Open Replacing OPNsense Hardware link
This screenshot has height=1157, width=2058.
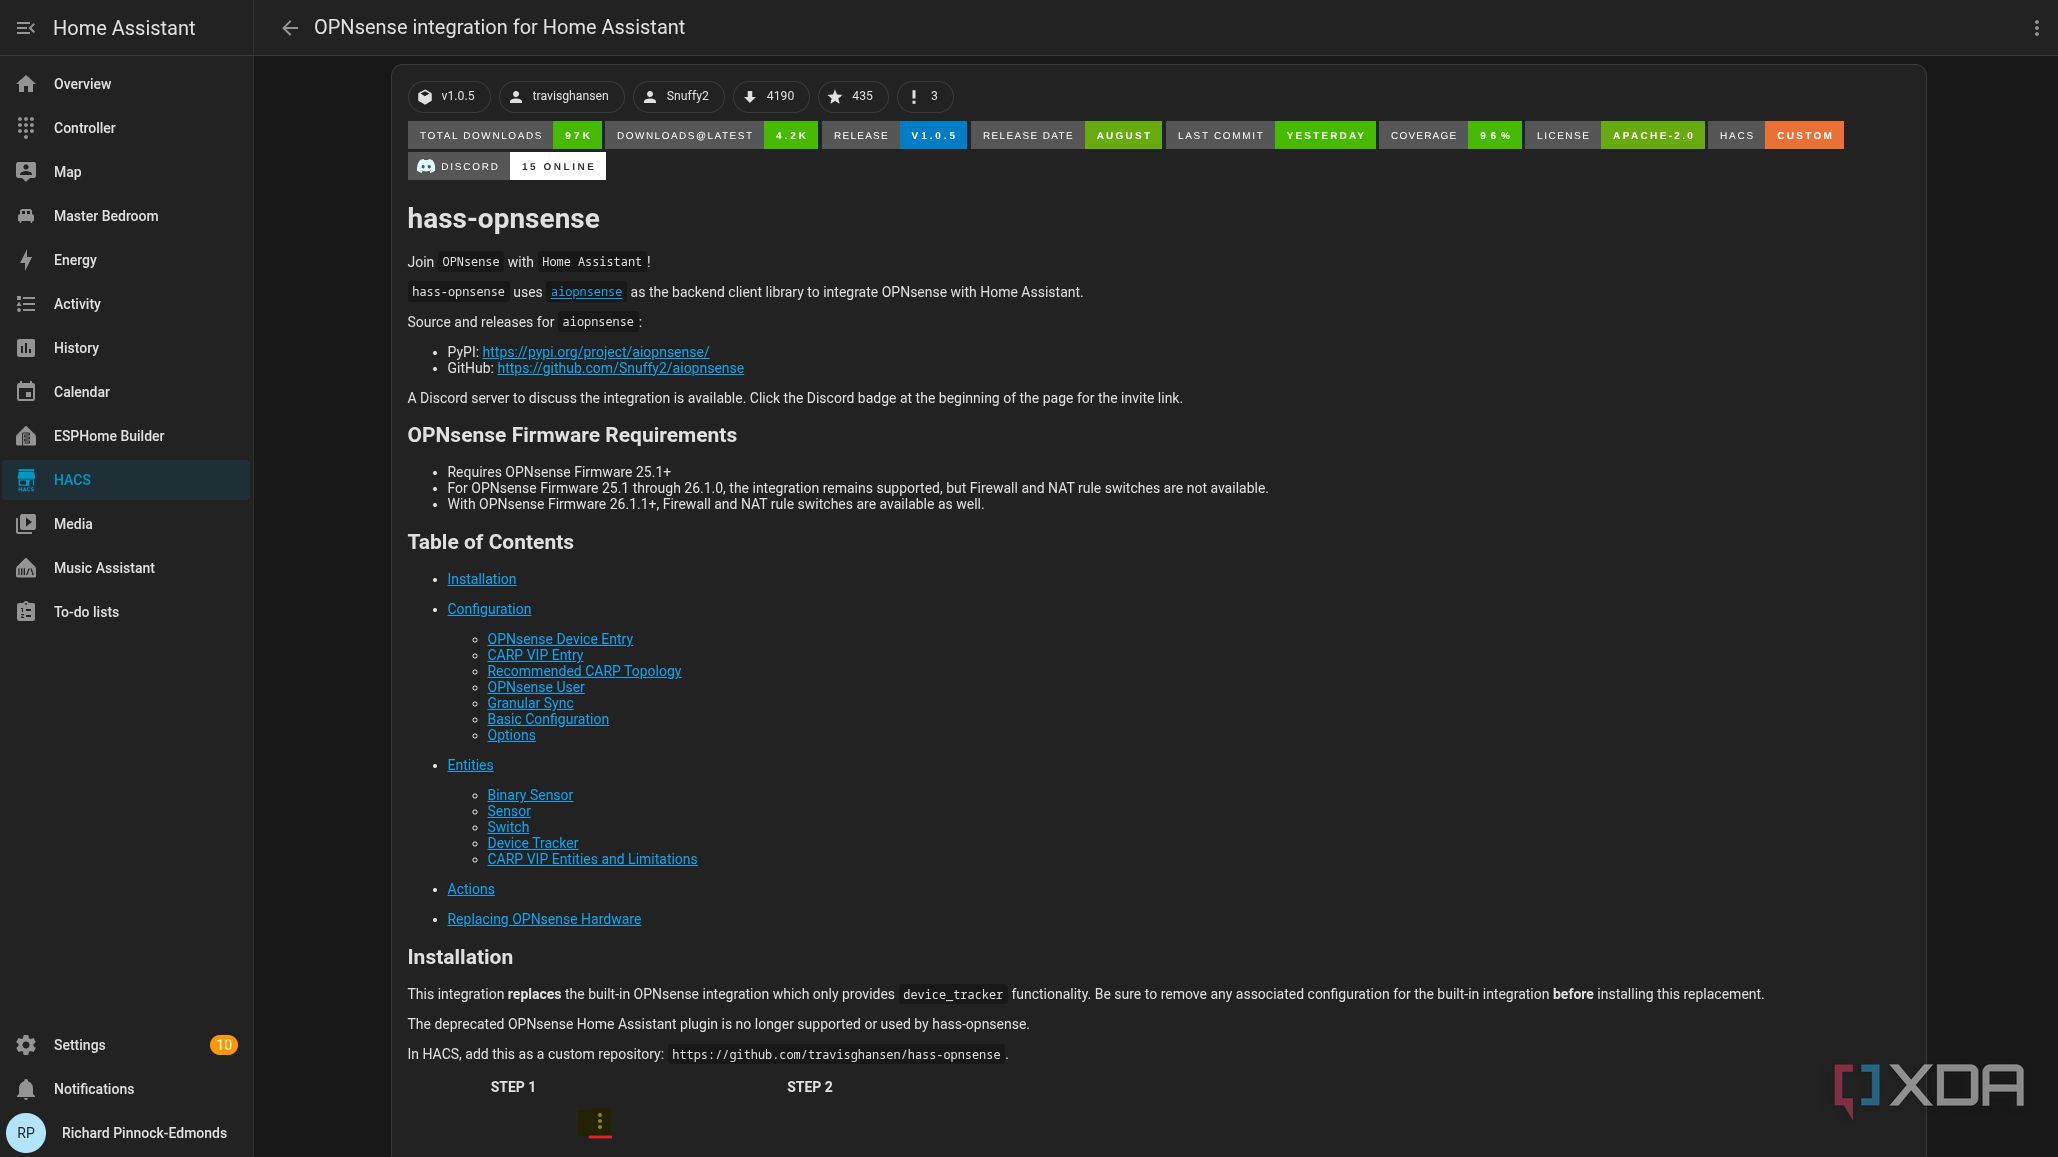coord(544,919)
